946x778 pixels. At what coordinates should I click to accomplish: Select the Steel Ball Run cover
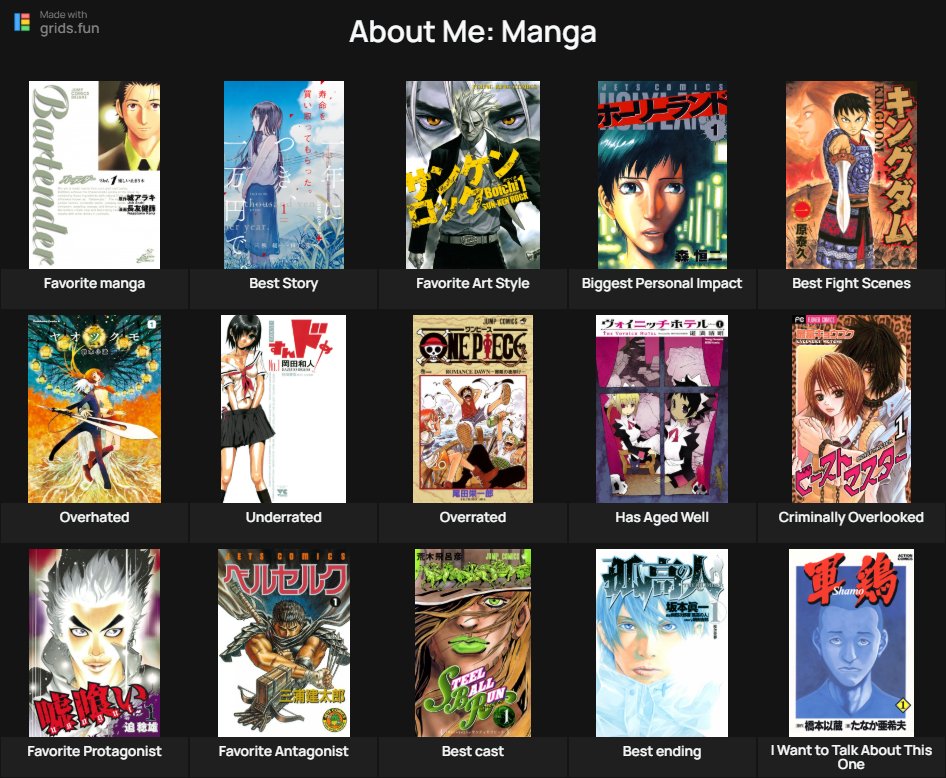pos(472,643)
